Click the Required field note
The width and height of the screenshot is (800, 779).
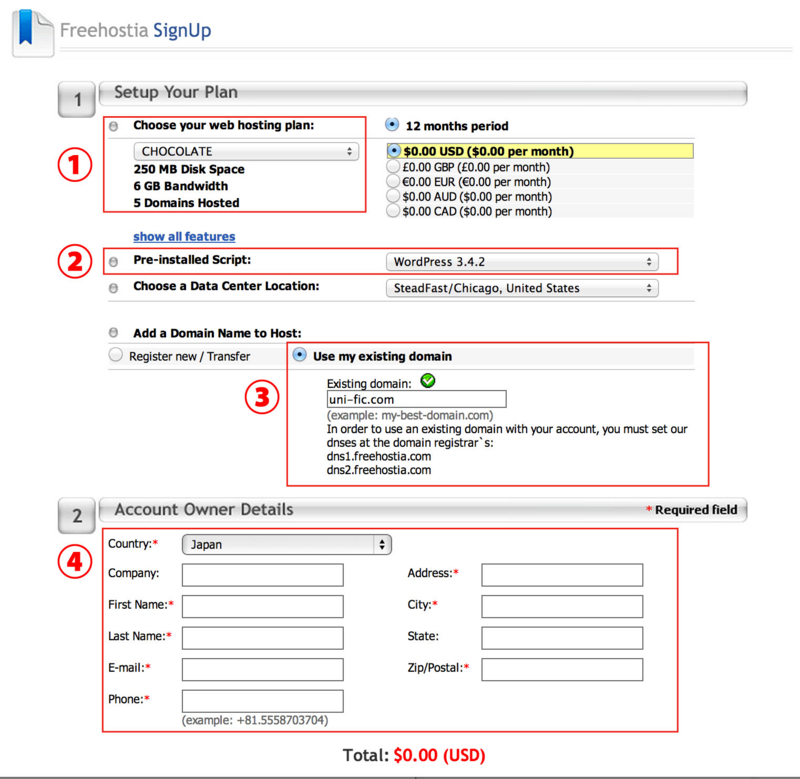691,510
